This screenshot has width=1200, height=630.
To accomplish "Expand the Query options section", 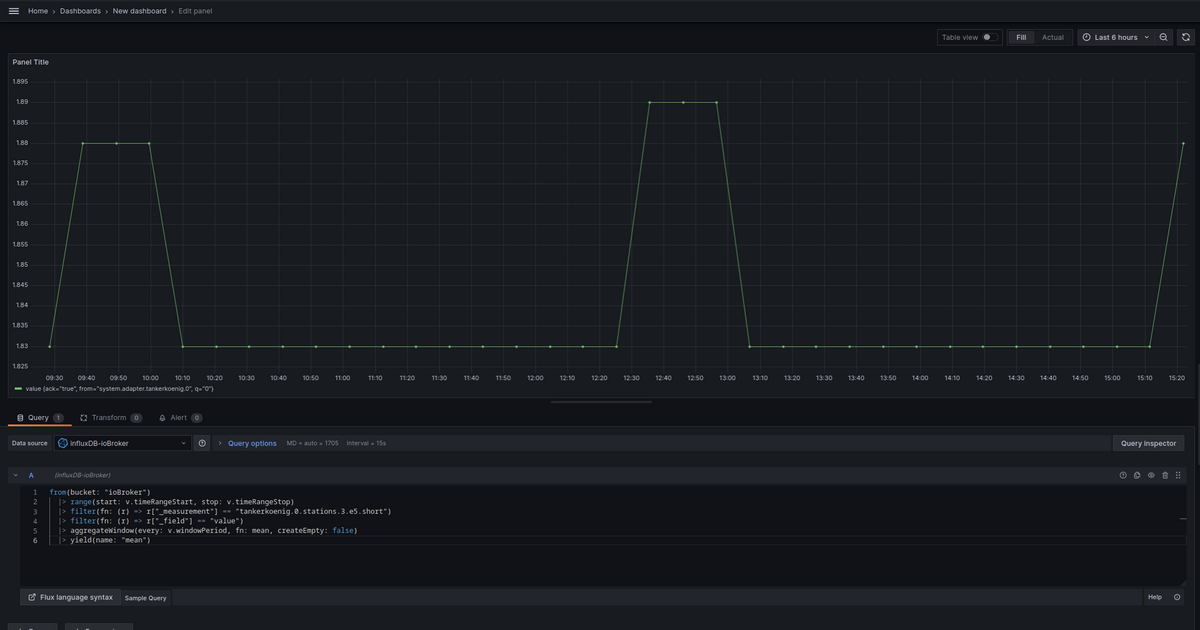I will (251, 443).
